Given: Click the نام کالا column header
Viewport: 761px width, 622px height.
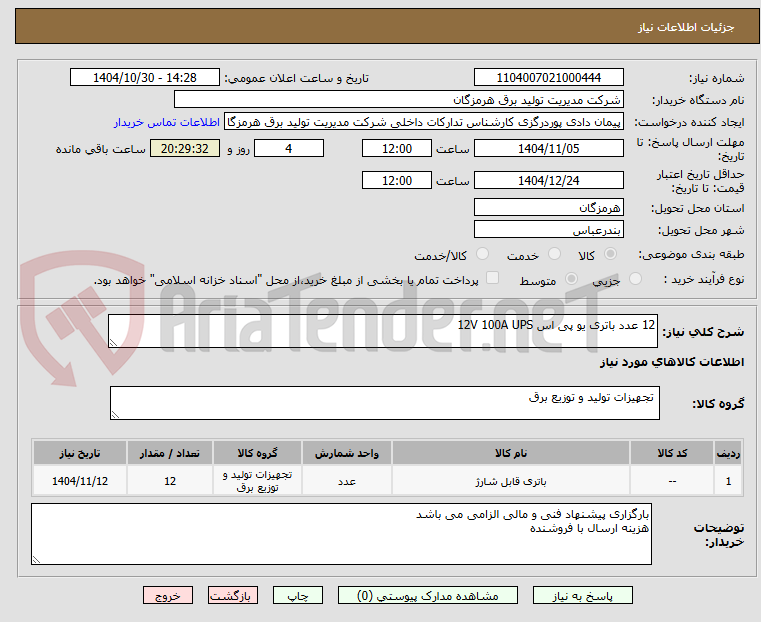Looking at the screenshot, I should pyautogui.click(x=511, y=453).
